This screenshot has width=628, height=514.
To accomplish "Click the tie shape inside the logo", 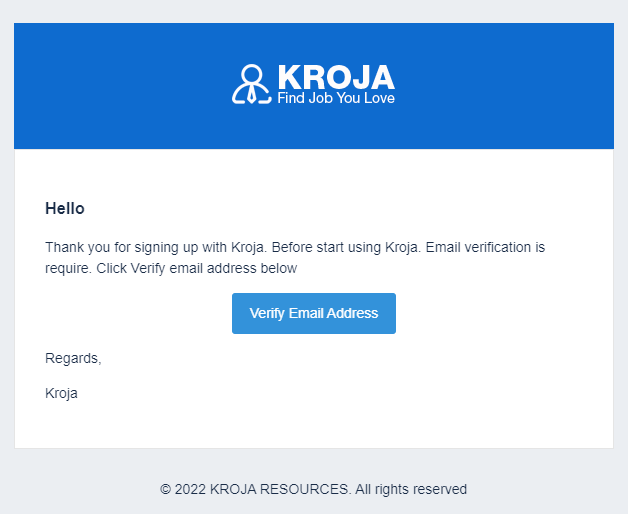I will [x=252, y=94].
